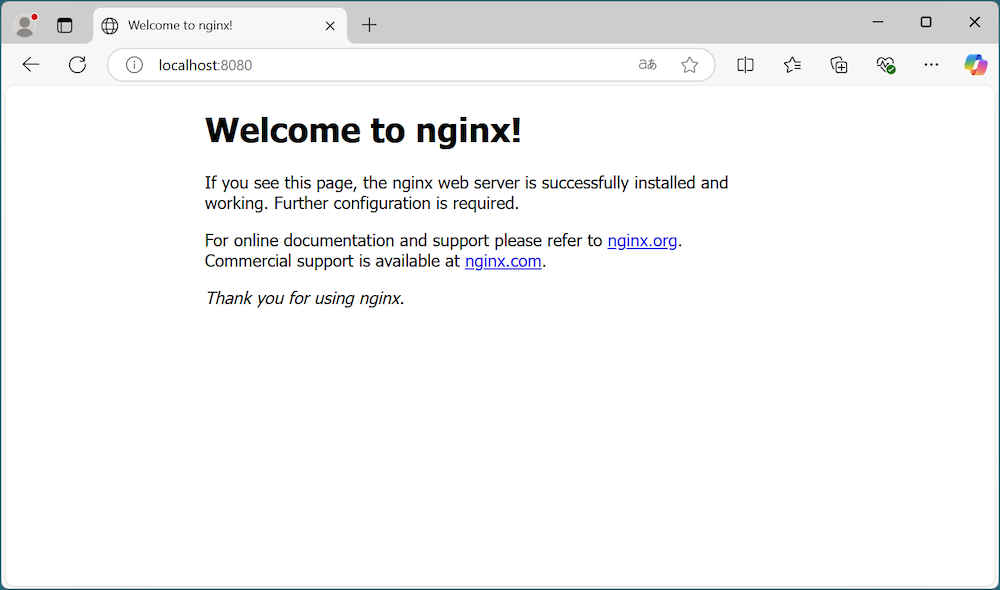View site information icon
The image size is (1000, 590).
point(134,64)
